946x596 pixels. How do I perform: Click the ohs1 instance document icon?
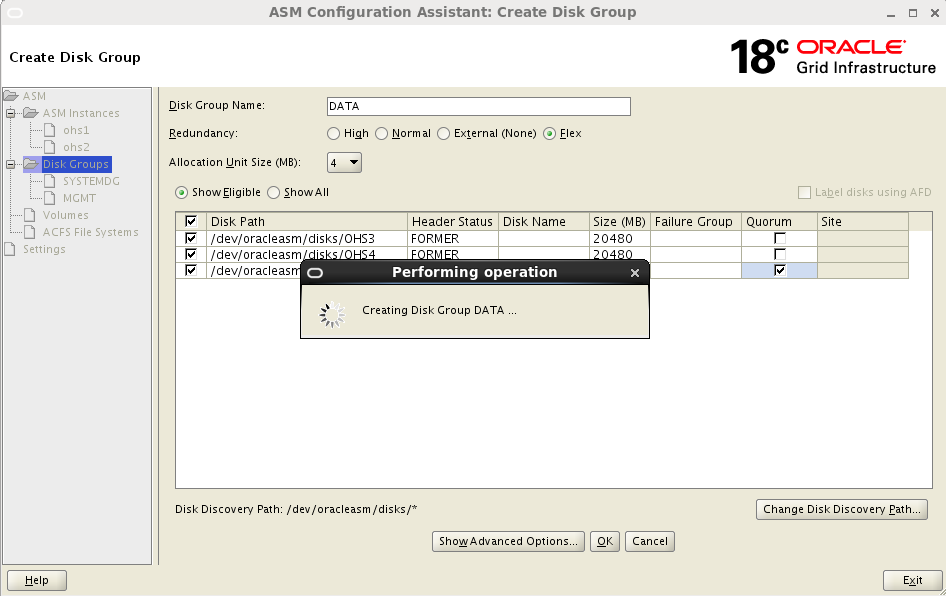coord(51,130)
